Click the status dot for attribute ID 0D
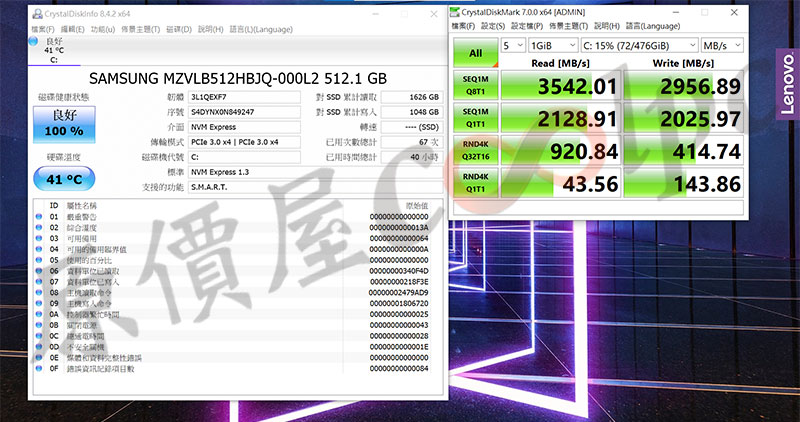This screenshot has height=422, width=800. coord(39,347)
